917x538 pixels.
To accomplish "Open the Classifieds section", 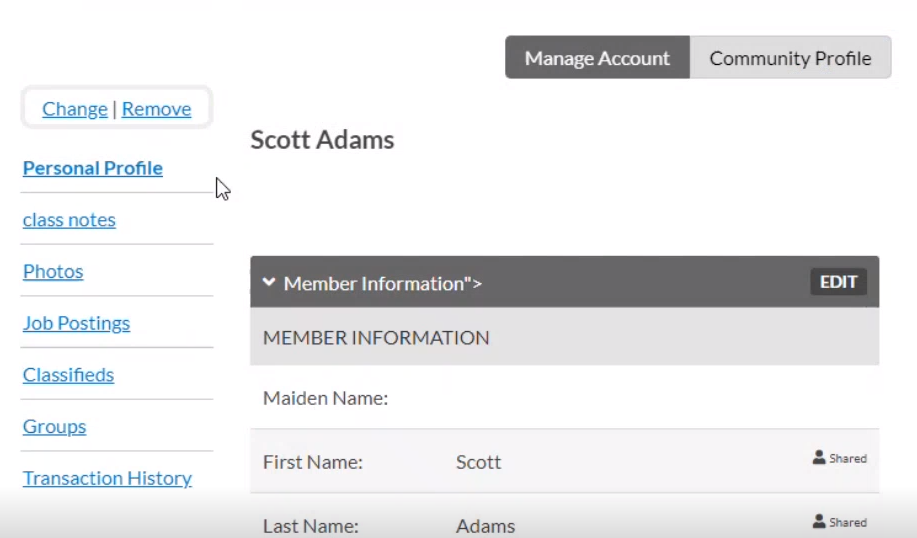I will (x=68, y=375).
